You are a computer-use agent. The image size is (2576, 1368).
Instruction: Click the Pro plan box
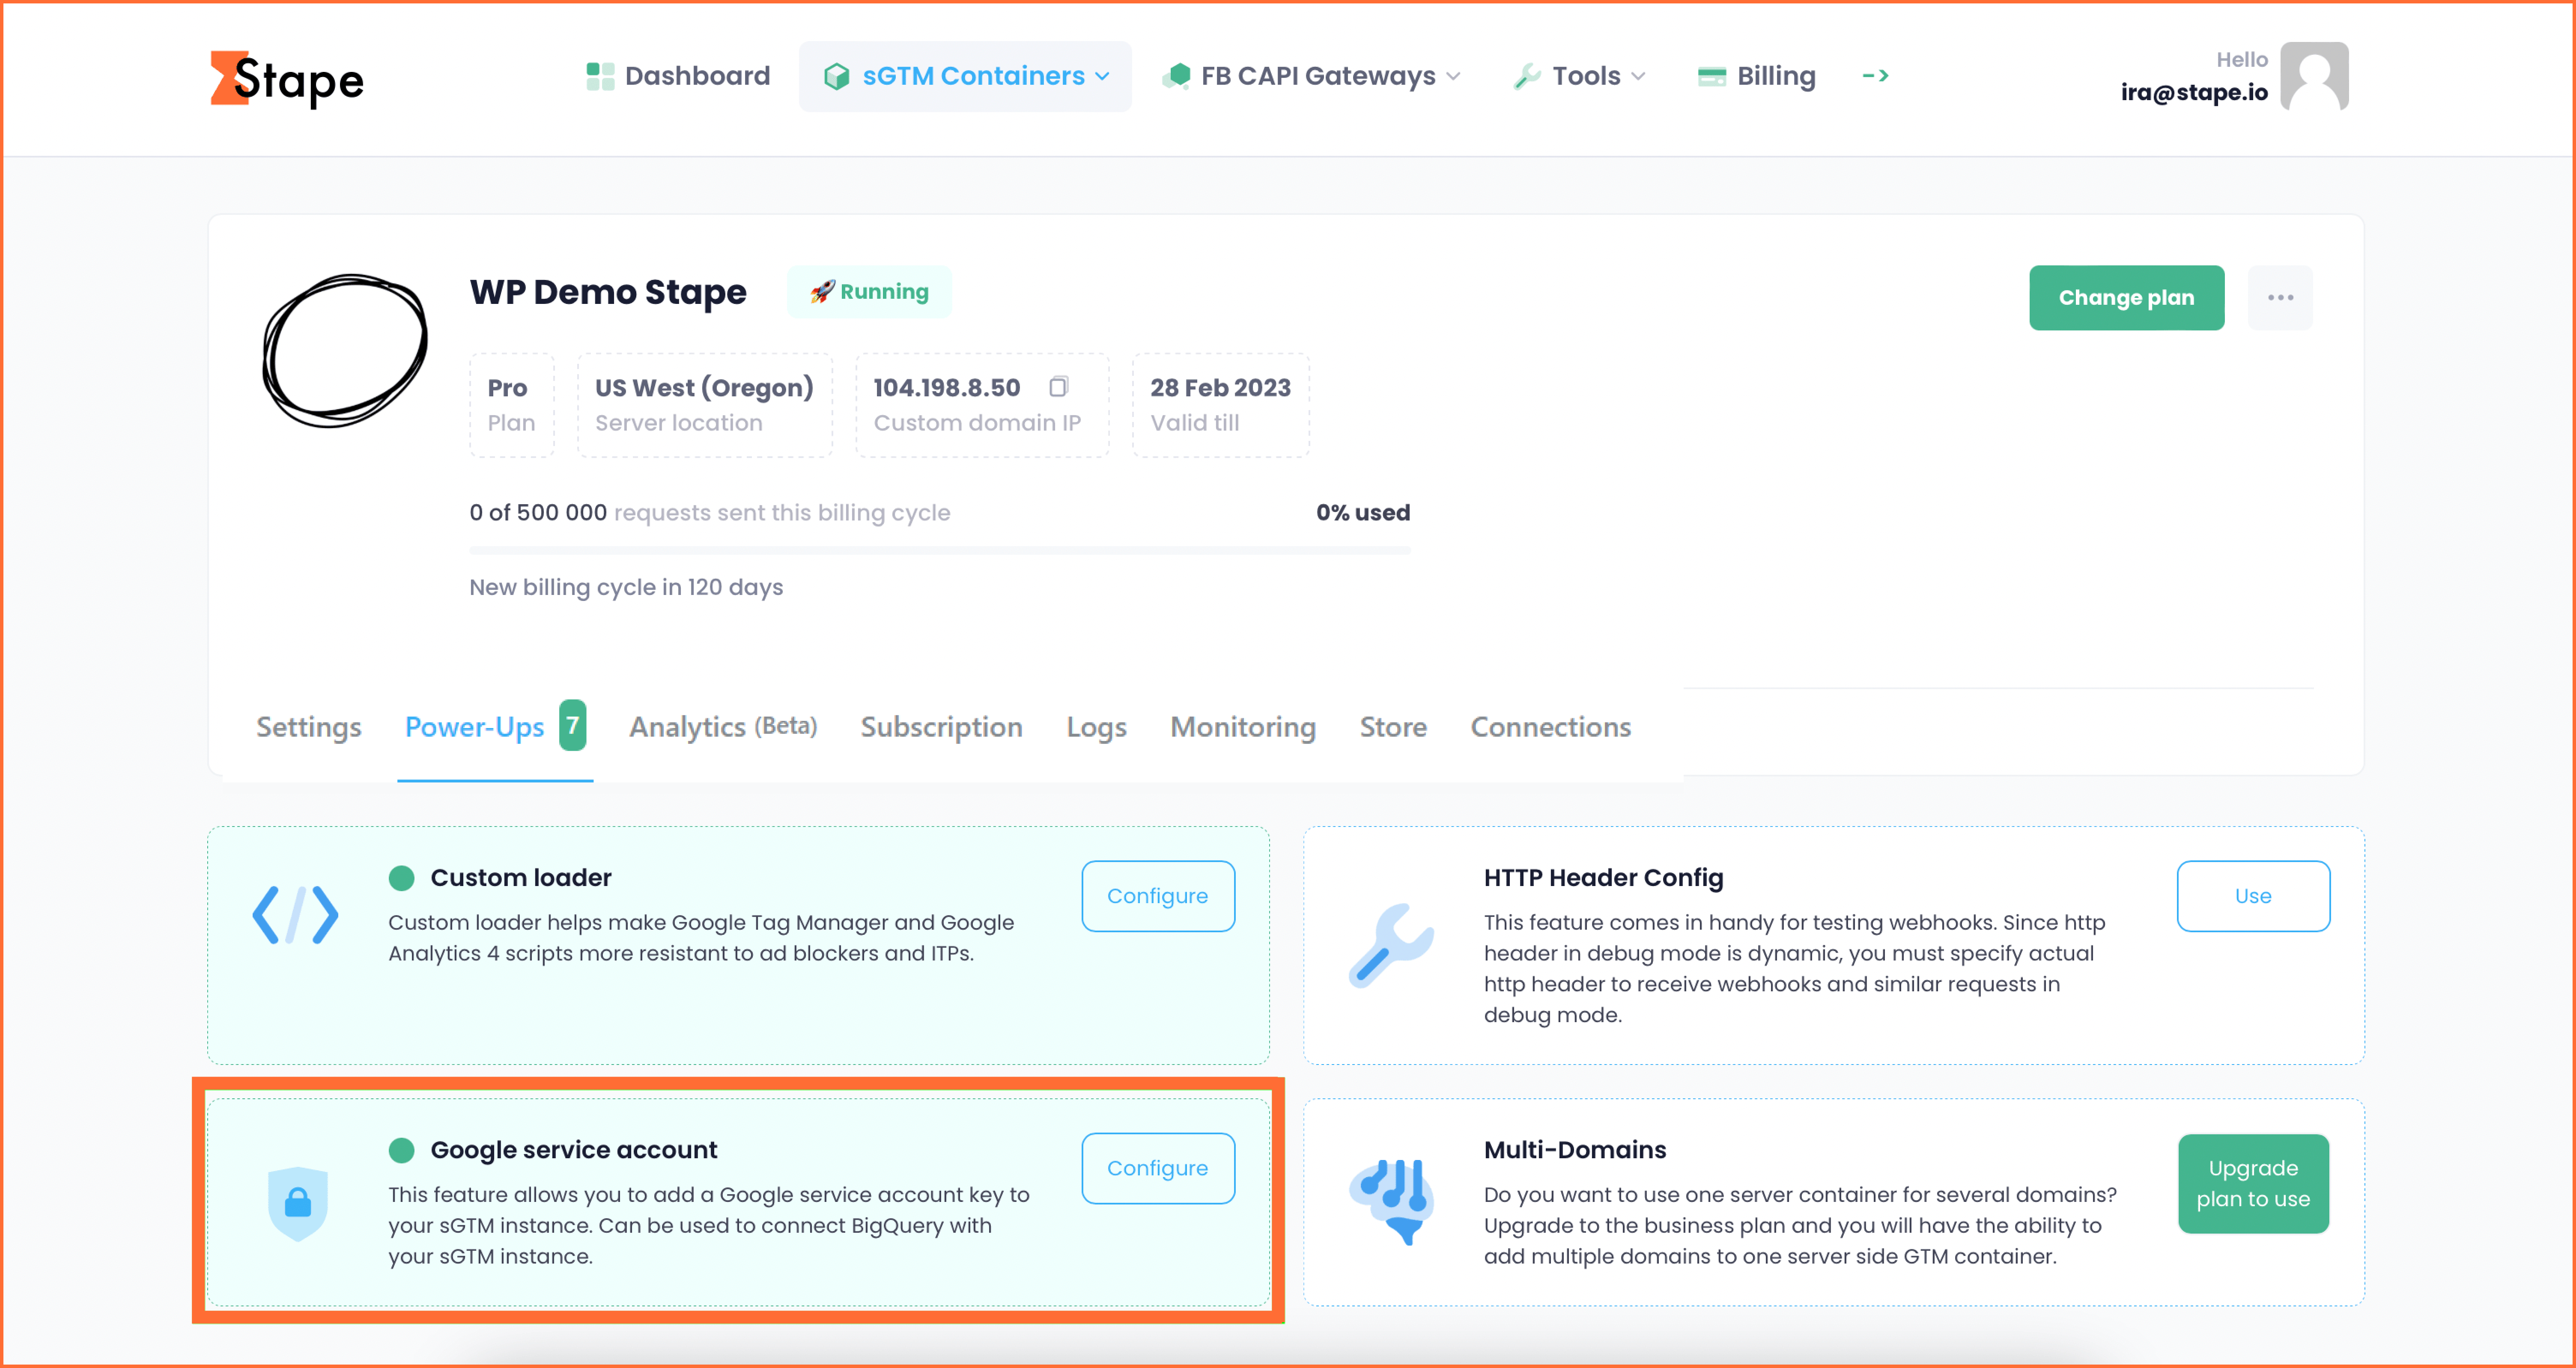pyautogui.click(x=512, y=405)
